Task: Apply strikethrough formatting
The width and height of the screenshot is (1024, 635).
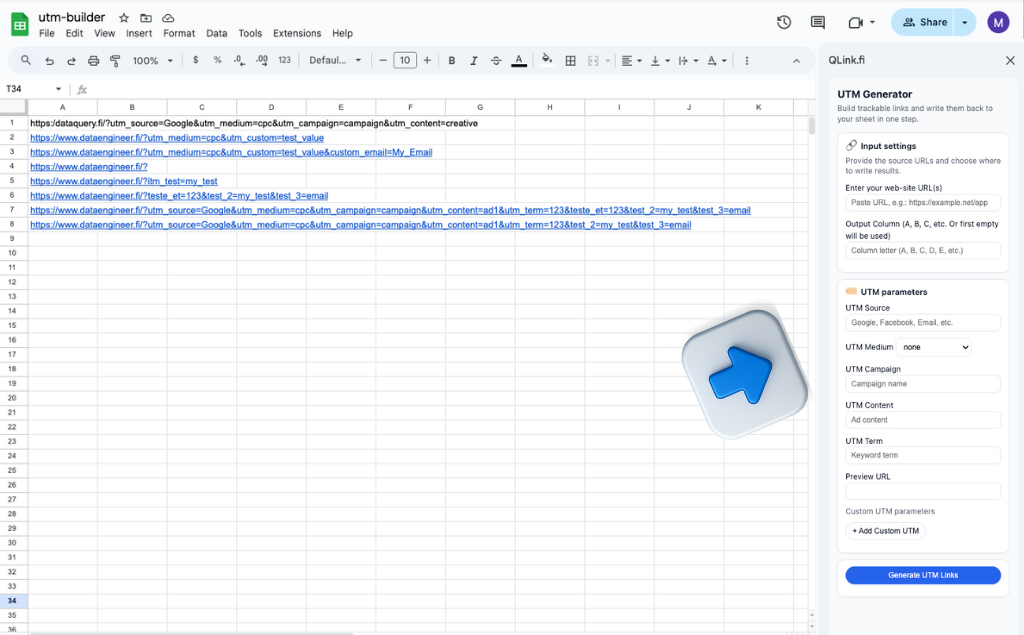Action: pyautogui.click(x=496, y=60)
